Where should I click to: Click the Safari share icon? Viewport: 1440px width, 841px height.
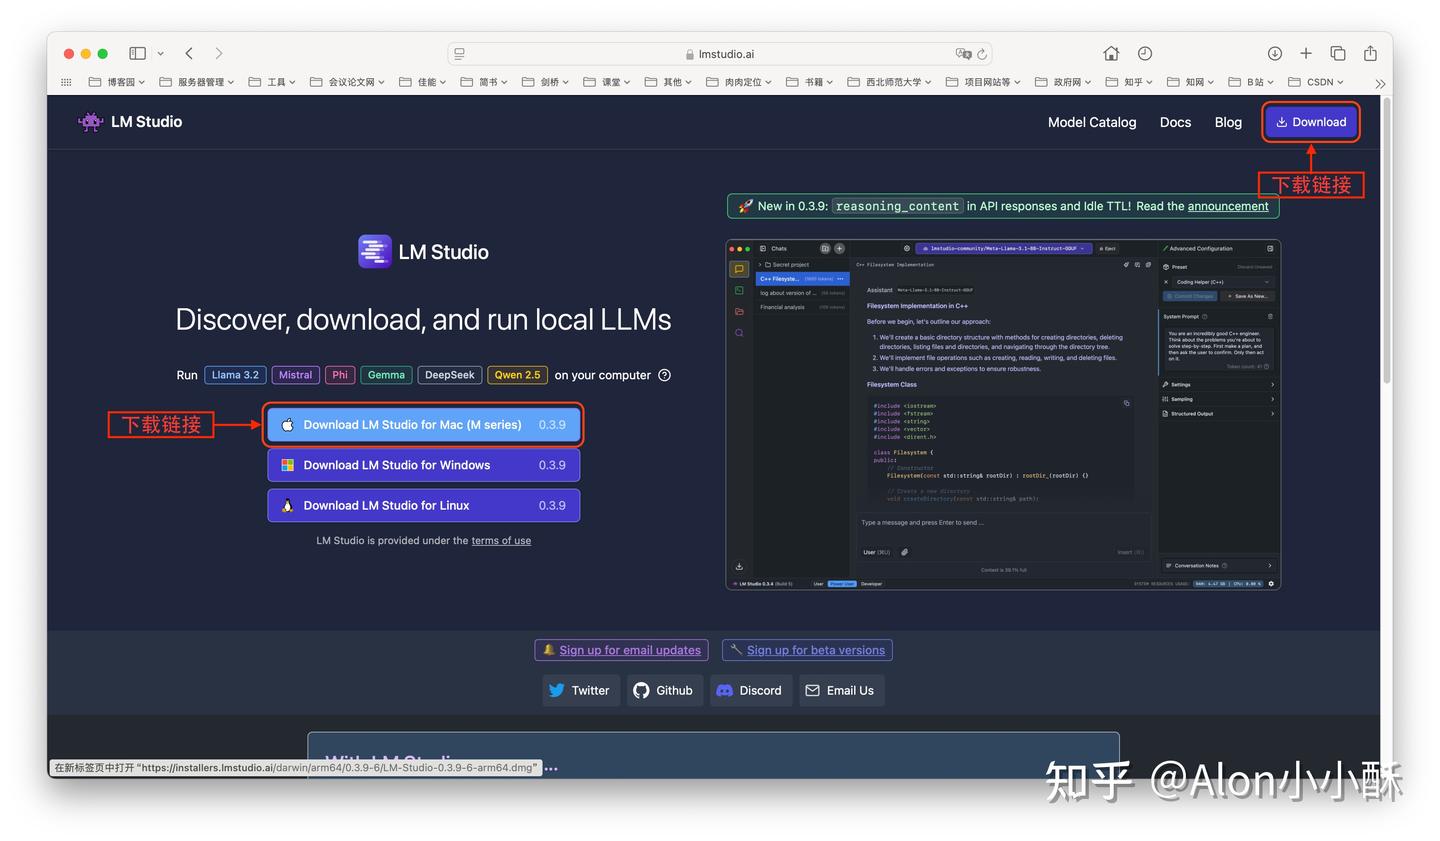[x=1370, y=53]
